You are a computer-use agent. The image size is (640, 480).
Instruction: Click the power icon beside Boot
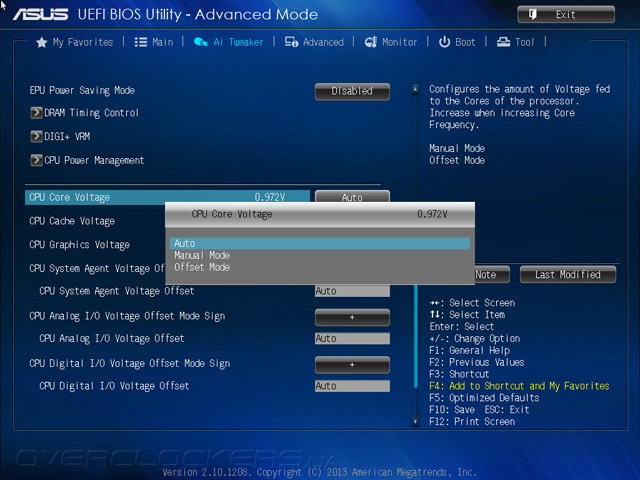(x=444, y=42)
